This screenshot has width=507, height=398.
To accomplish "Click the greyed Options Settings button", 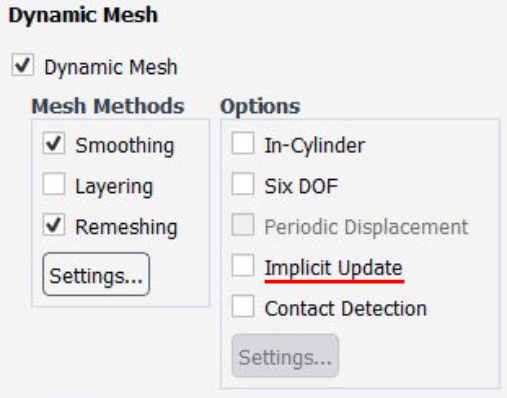I will coord(285,356).
